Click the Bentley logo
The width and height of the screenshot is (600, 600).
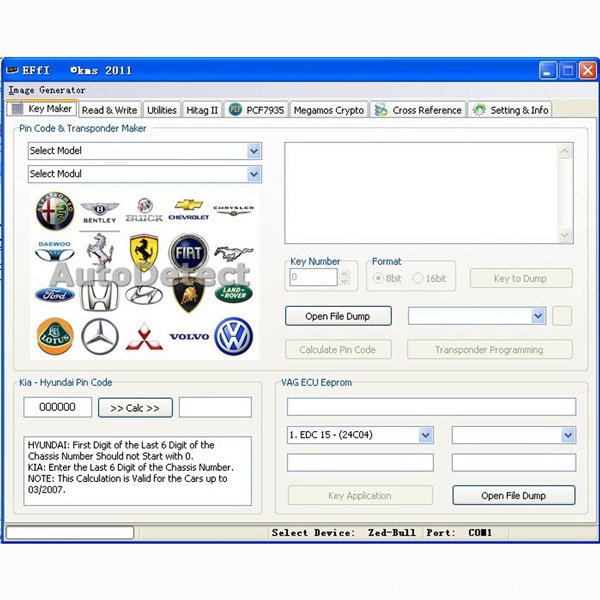pyautogui.click(x=99, y=213)
